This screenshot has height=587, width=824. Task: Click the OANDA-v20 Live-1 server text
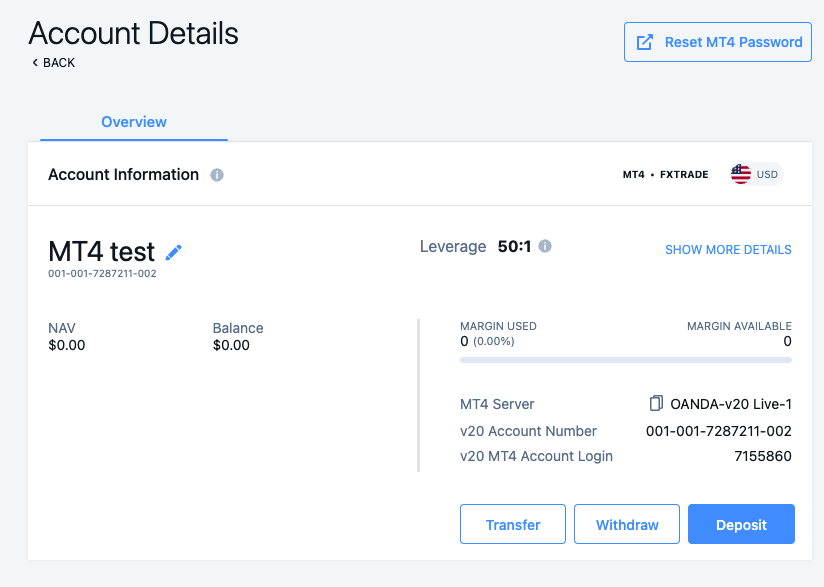pyautogui.click(x=731, y=404)
